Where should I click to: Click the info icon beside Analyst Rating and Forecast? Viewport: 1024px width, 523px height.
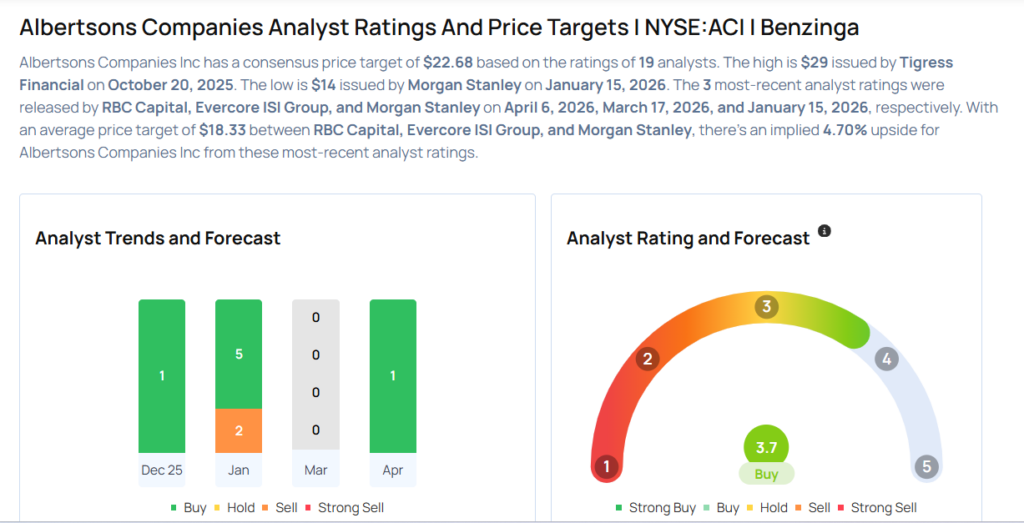824,231
